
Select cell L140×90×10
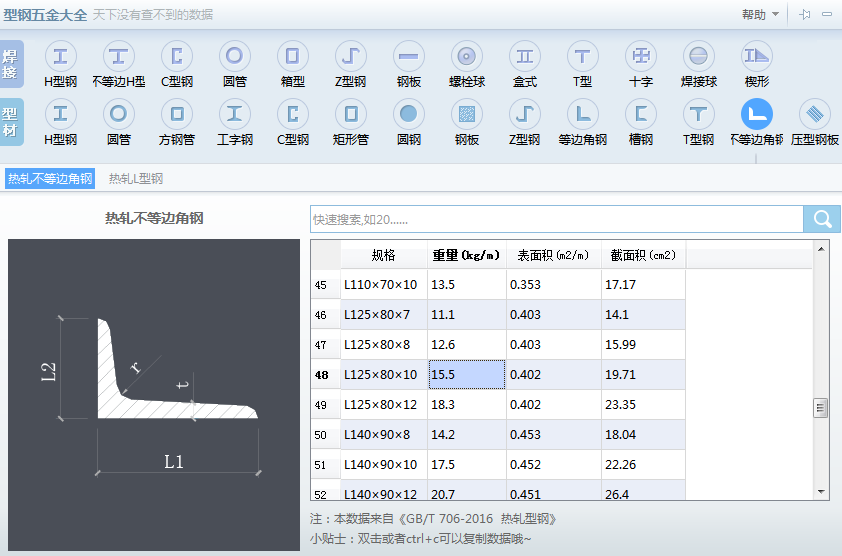coord(383,465)
